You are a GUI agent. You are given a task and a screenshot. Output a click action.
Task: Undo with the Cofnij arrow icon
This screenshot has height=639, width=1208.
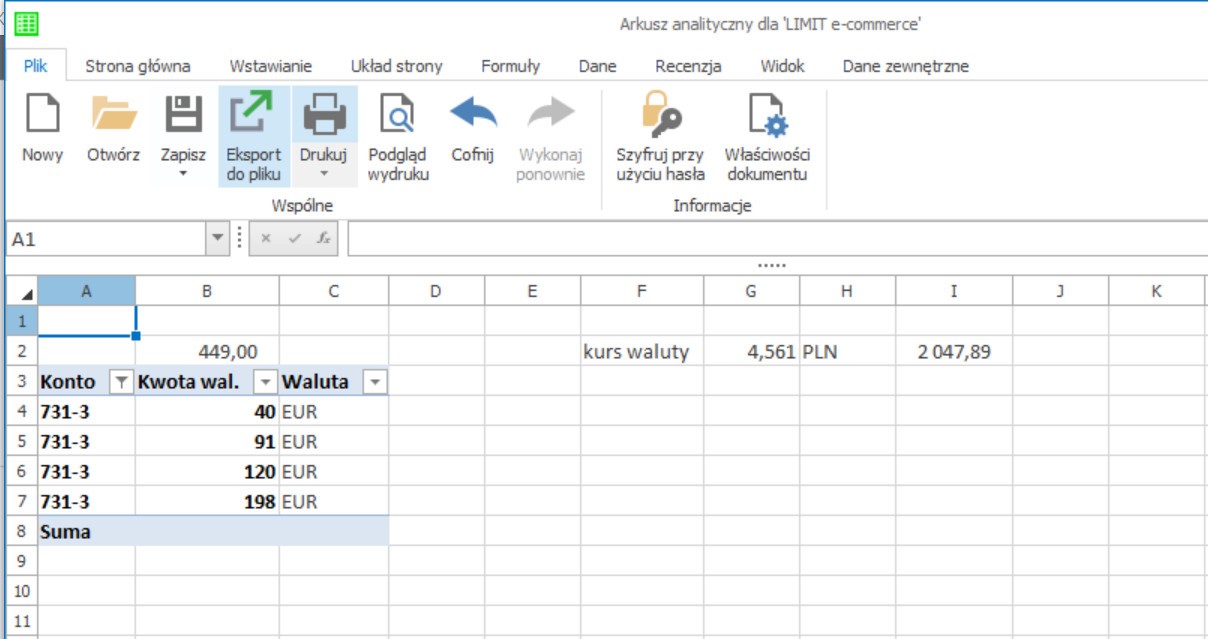coord(472,112)
